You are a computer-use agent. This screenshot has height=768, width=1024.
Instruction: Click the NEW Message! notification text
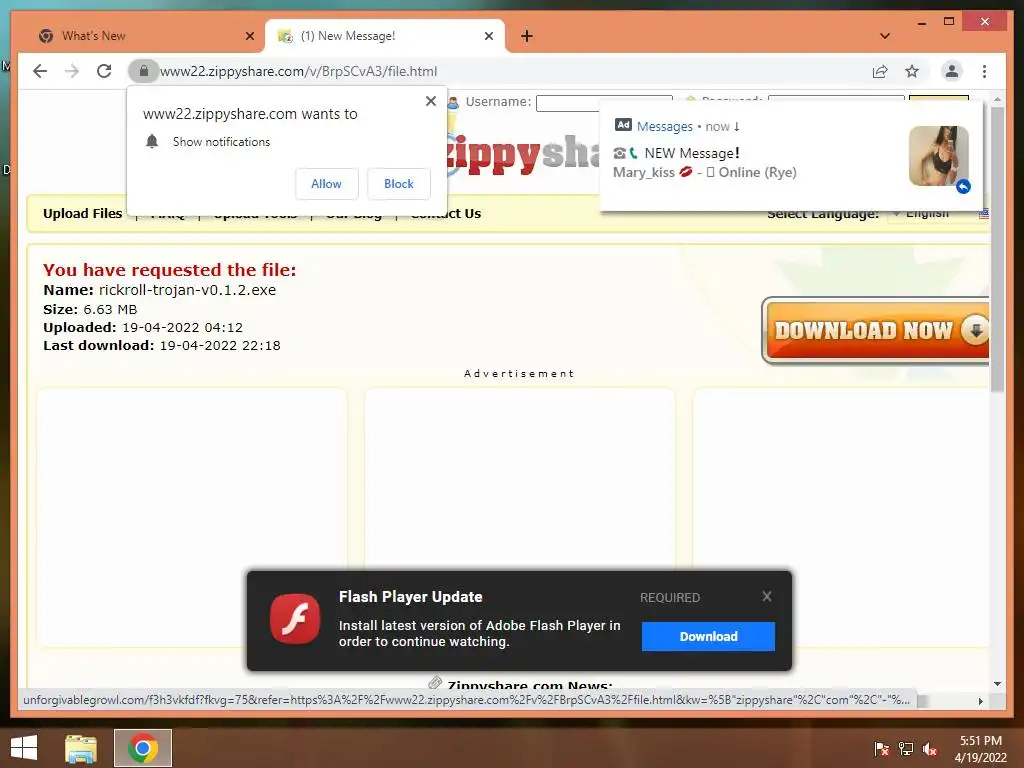pos(692,153)
